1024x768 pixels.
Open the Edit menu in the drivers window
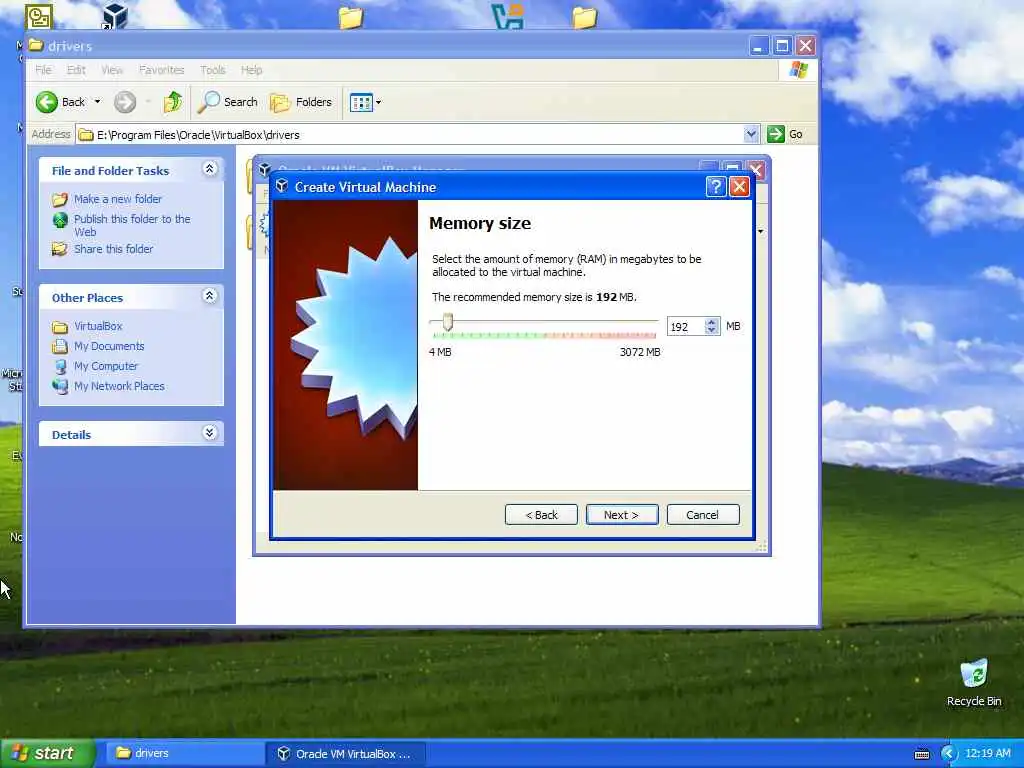coord(76,70)
